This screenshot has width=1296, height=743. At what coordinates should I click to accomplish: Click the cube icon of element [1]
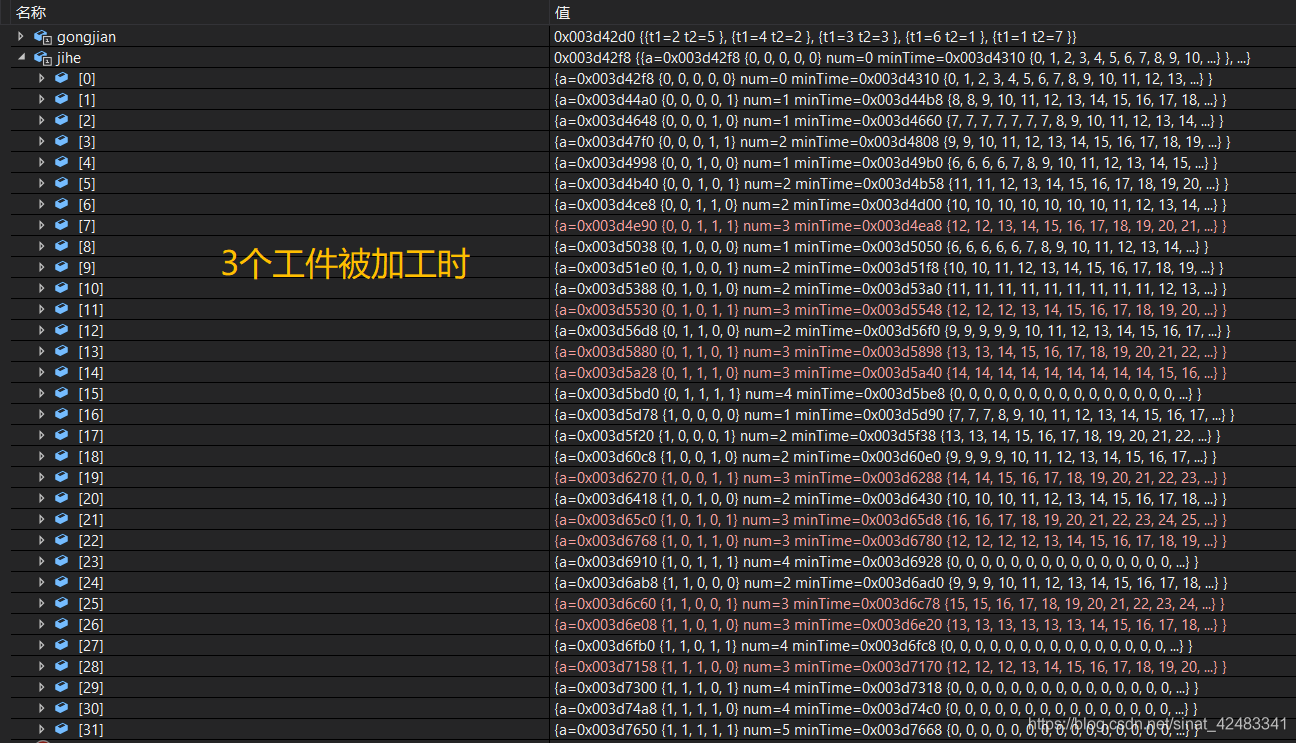(62, 99)
